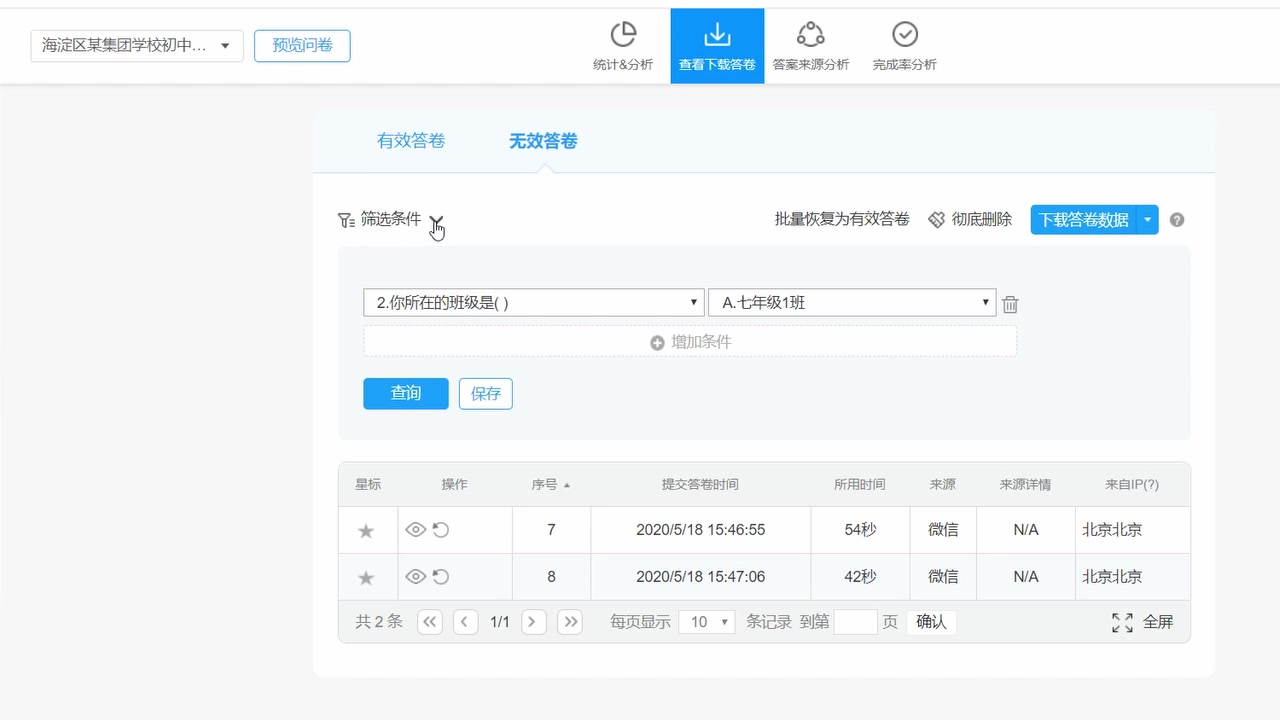Click the 到第 page number input field
Image resolution: width=1280 pixels, height=720 pixels.
click(x=855, y=622)
